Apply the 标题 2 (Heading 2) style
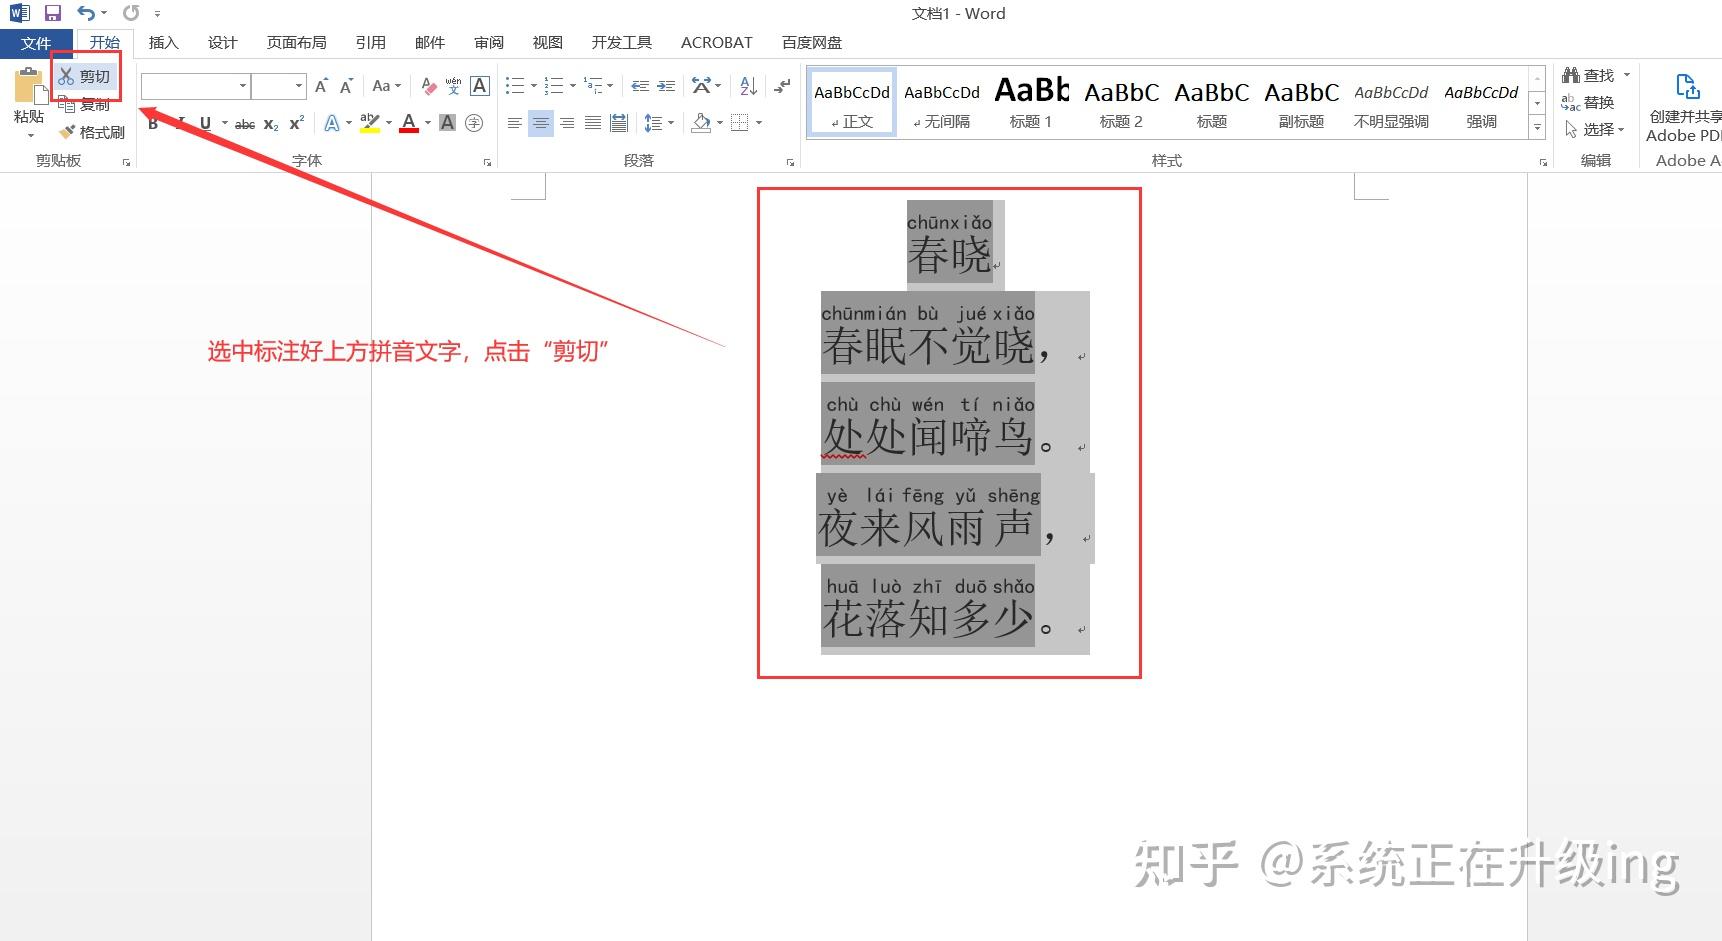Image resolution: width=1722 pixels, height=941 pixels. tap(1121, 102)
